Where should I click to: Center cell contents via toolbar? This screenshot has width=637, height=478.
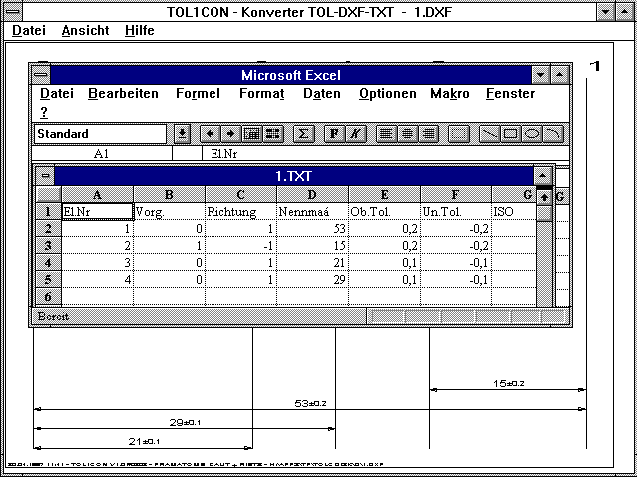(407, 134)
